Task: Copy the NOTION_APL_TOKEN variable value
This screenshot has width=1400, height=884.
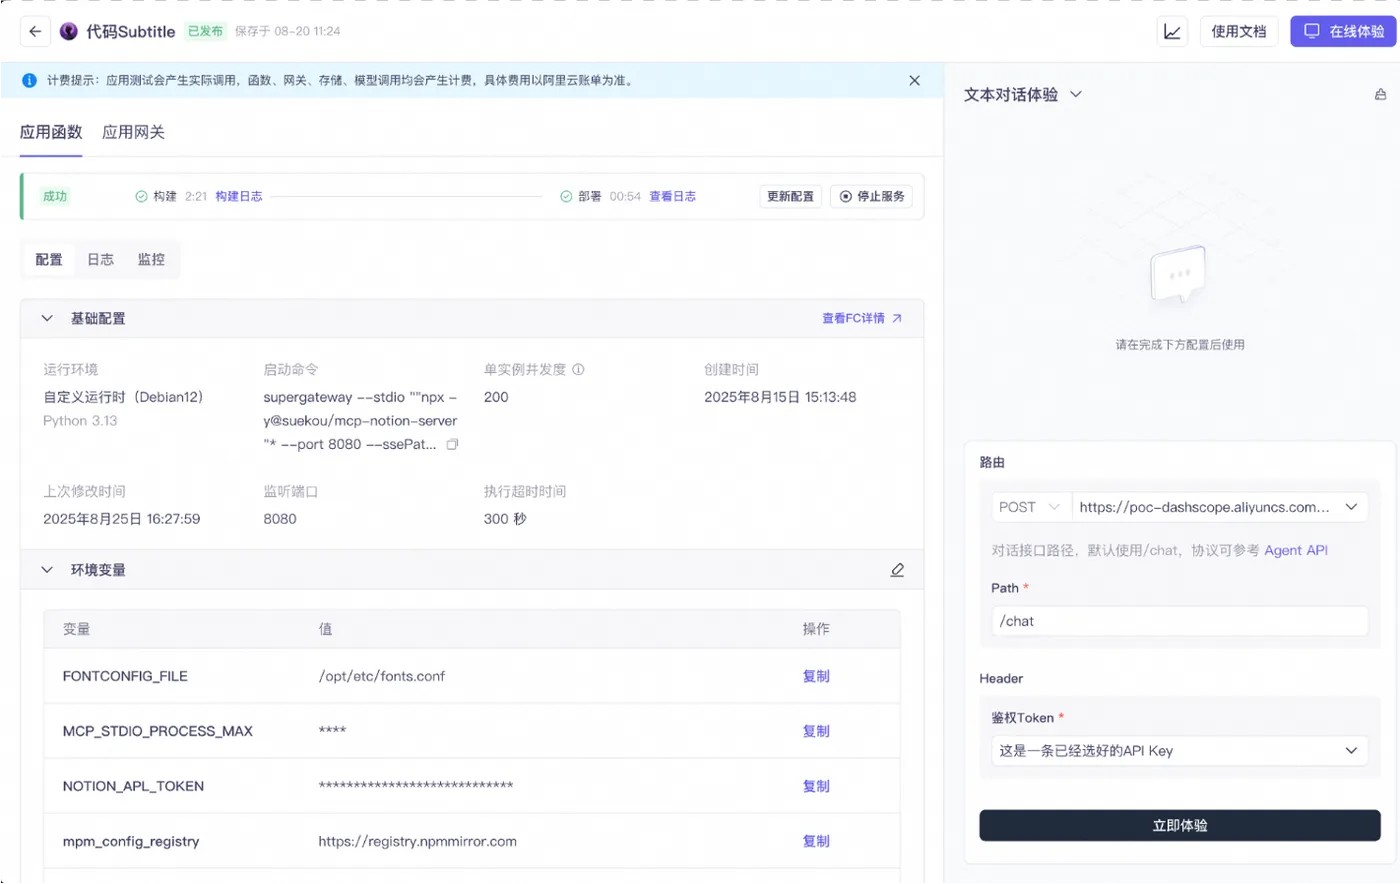Action: (816, 787)
